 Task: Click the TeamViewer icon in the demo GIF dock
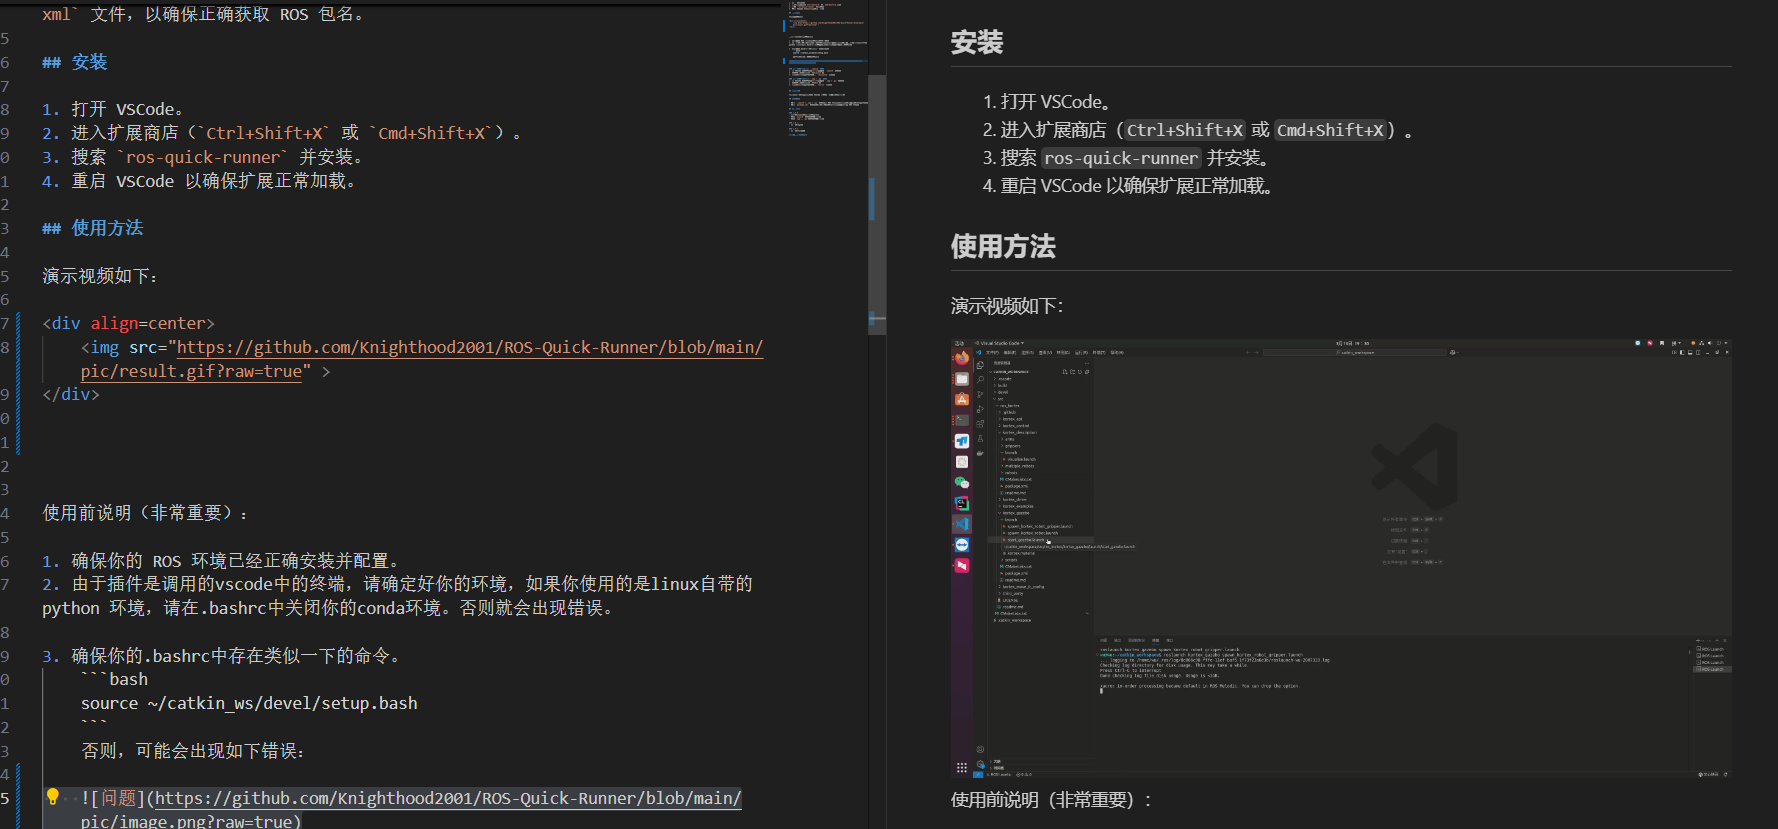coord(961,545)
